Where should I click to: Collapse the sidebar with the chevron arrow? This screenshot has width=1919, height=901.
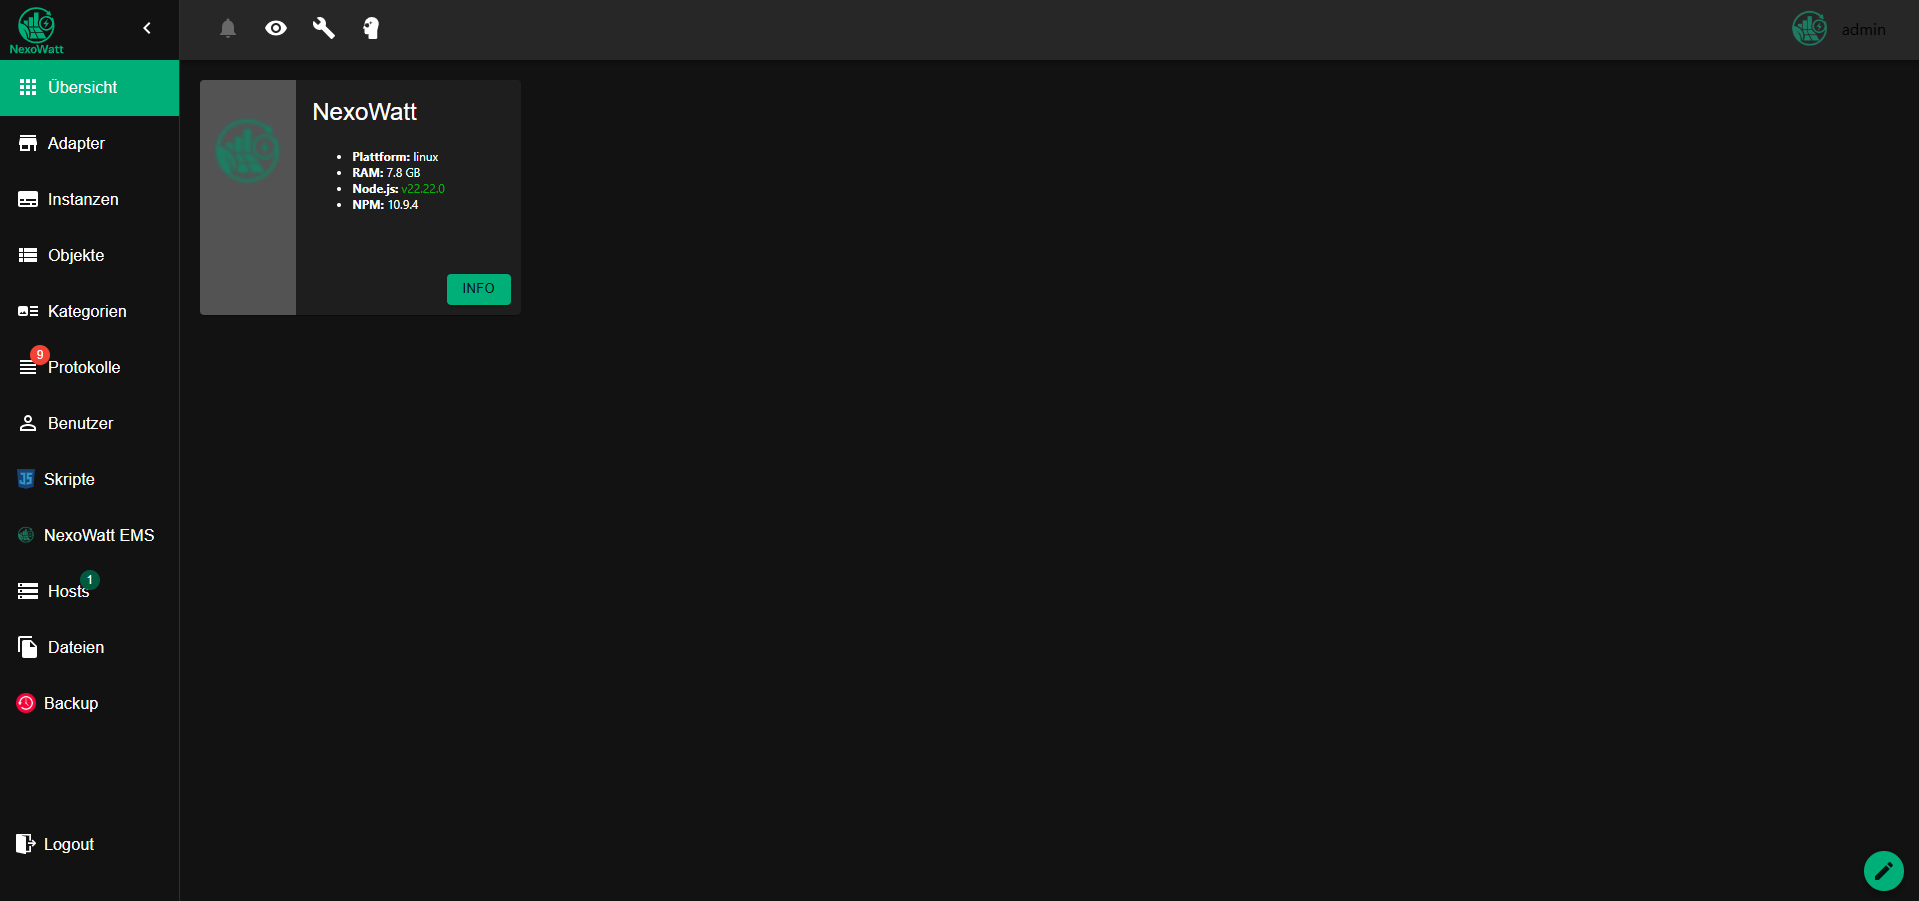coord(147,28)
